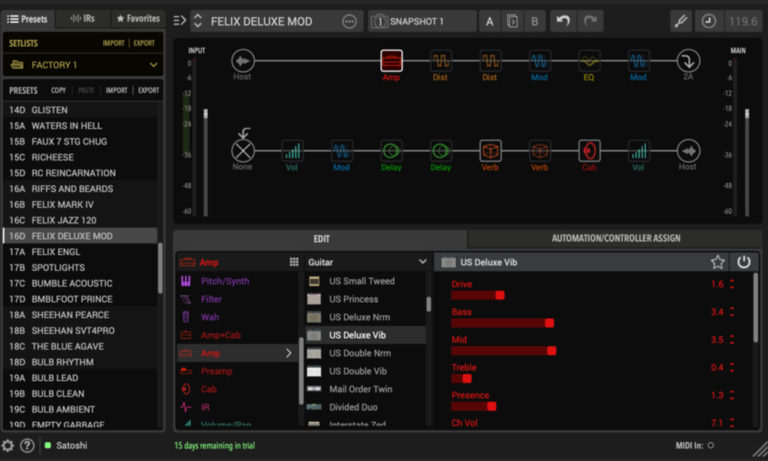Screen dimensions: 768x461
Task: Expand the Amp category chevron
Action: pyautogui.click(x=288, y=353)
